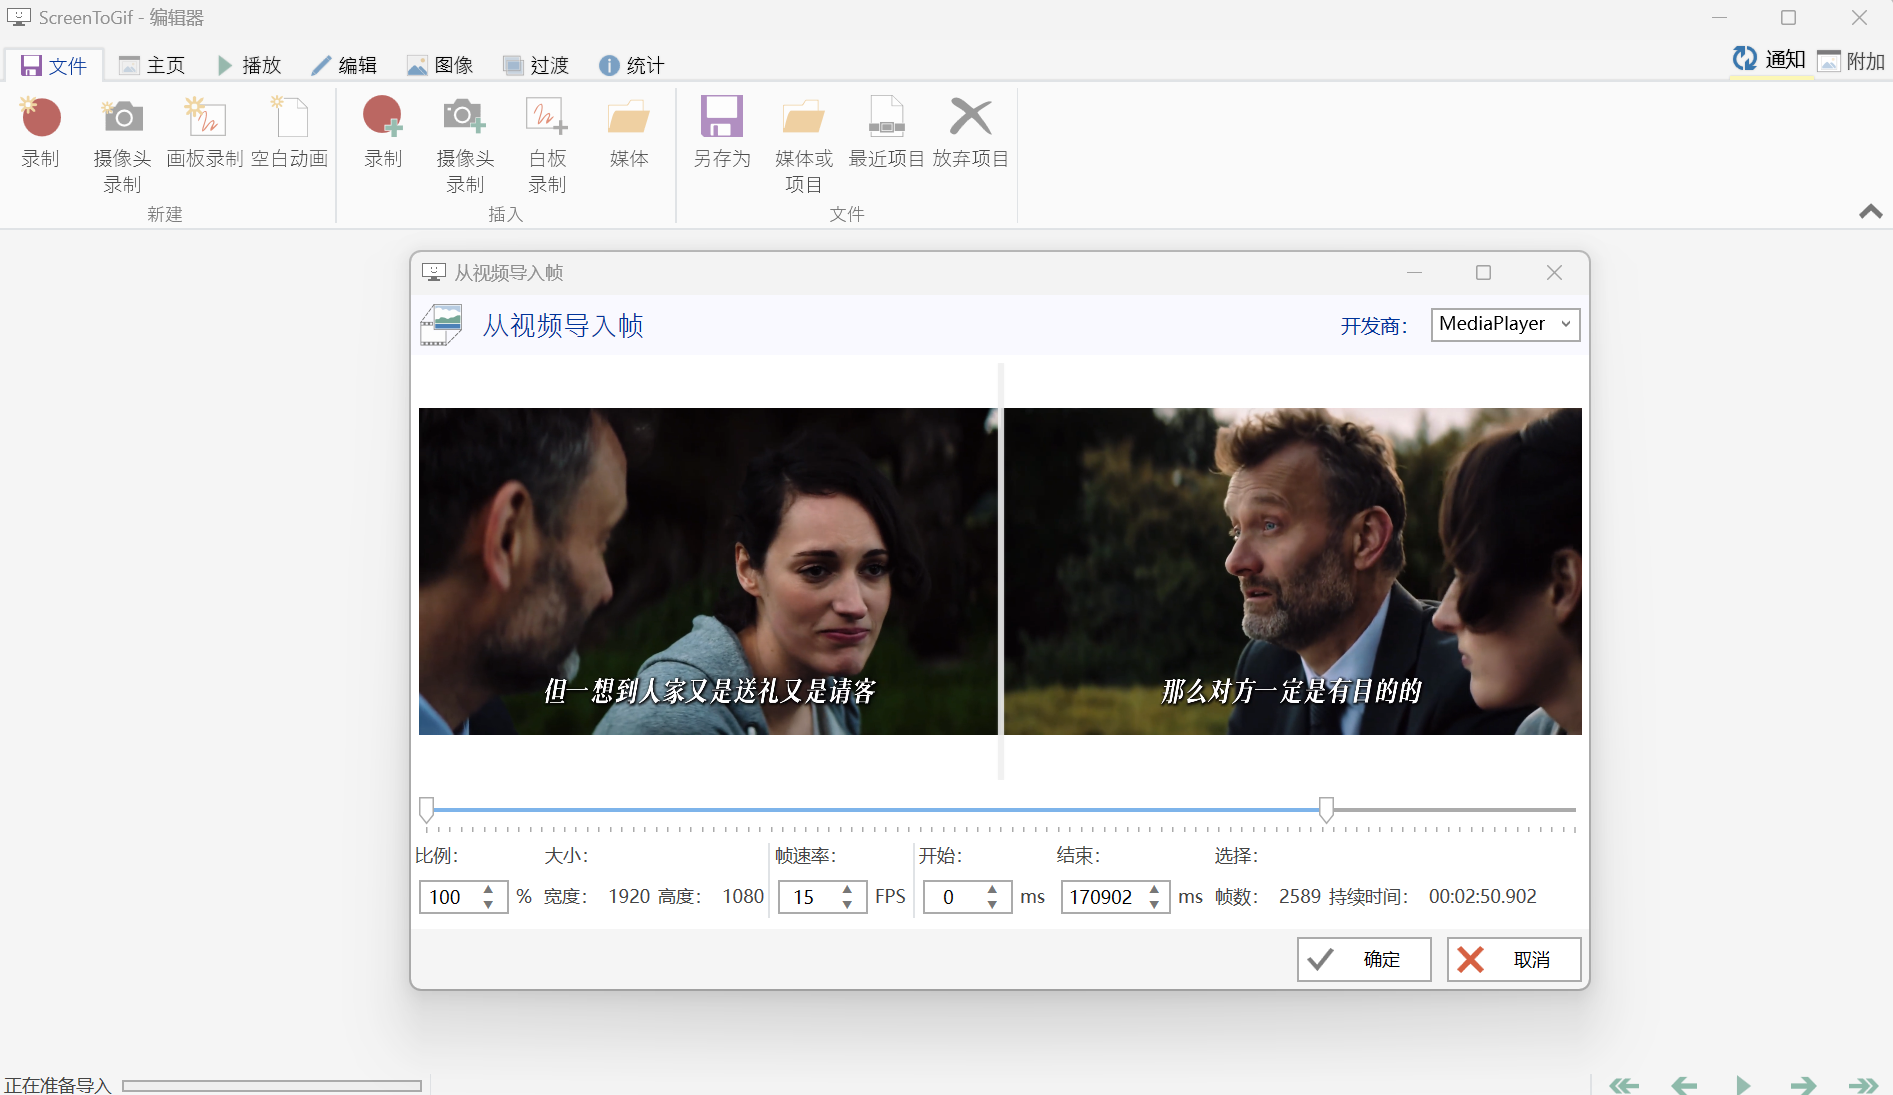
Task: Launch the 画板录制 board recorder
Action: (x=205, y=132)
